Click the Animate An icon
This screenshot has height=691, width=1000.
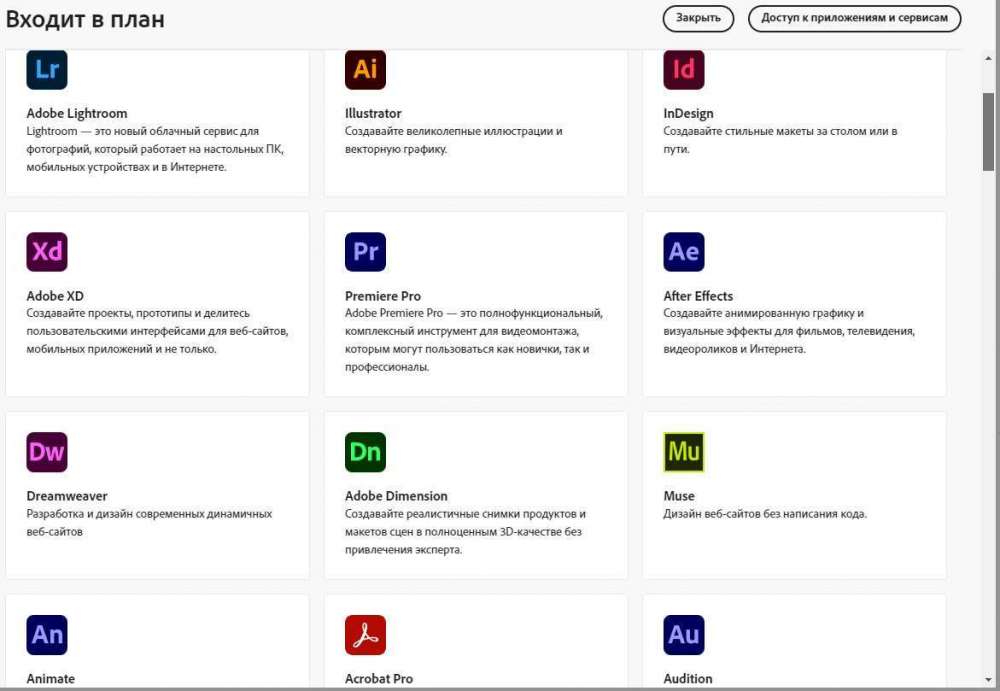[x=46, y=635]
